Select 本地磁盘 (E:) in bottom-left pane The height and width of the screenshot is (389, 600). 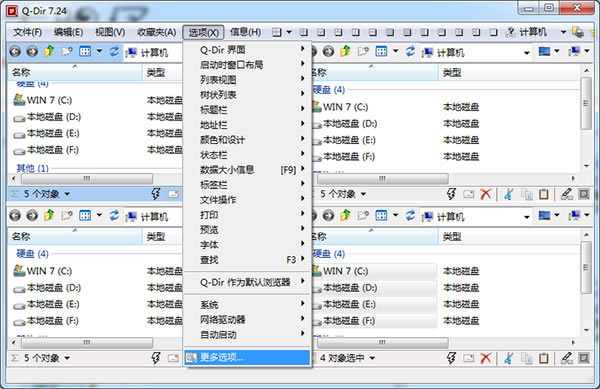coord(46,304)
